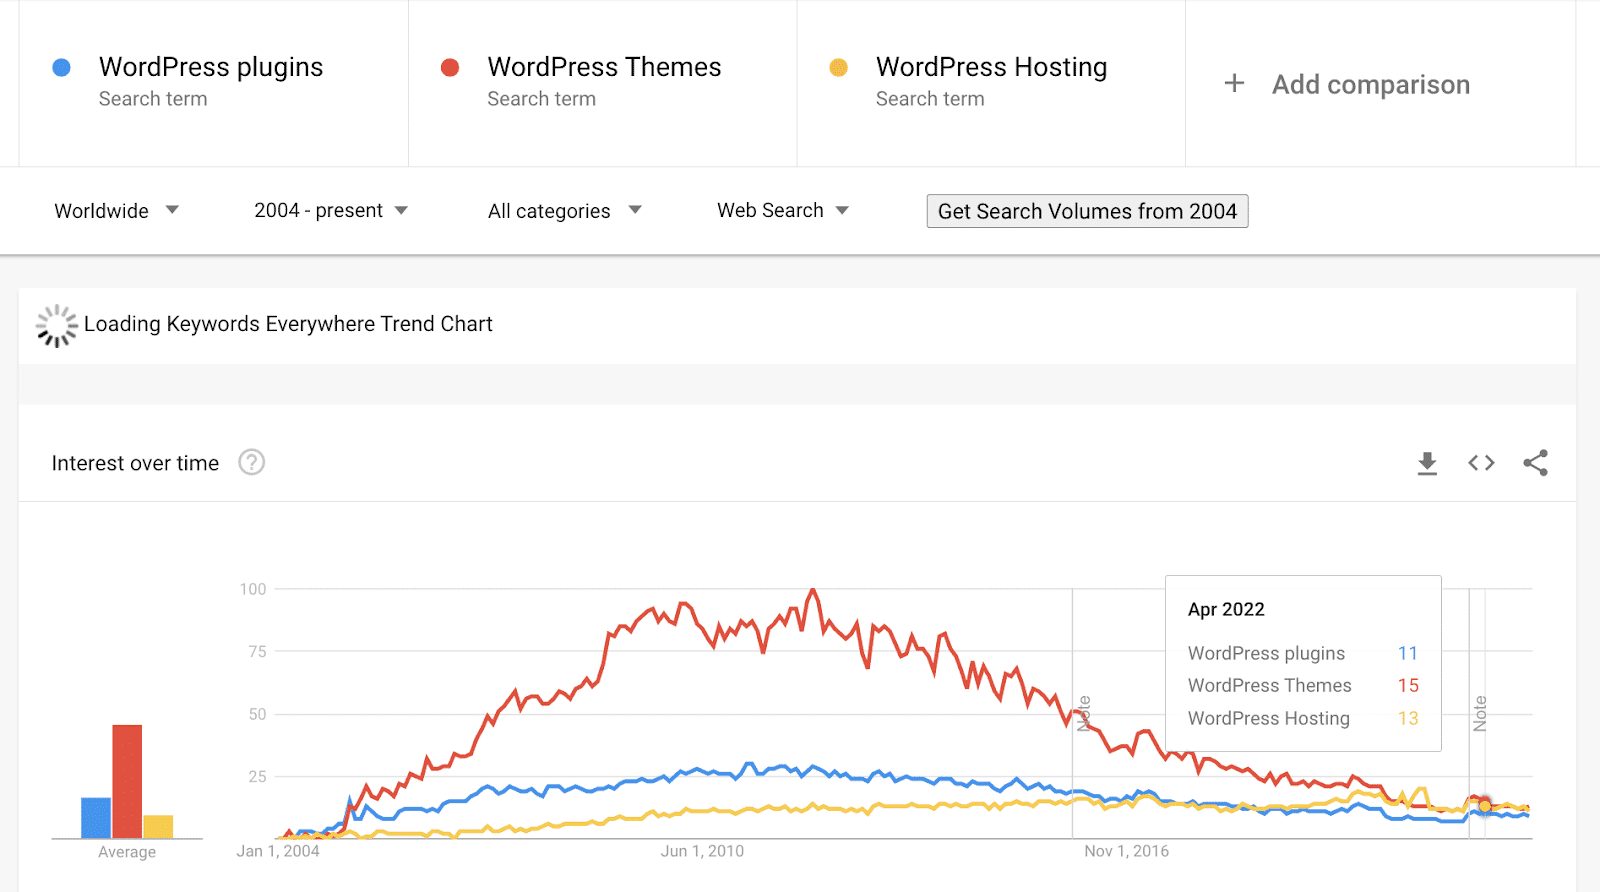Click the yellow WordPress Hosting color dot

pos(838,67)
